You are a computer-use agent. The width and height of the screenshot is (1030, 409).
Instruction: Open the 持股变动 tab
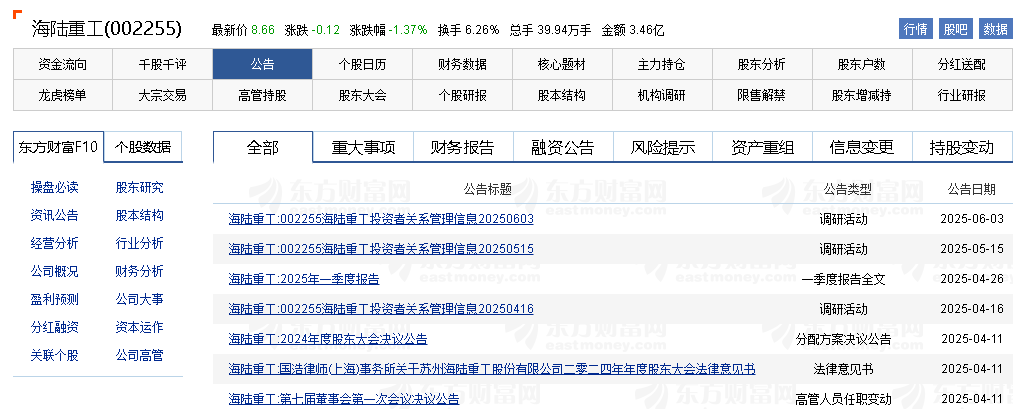pyautogui.click(x=962, y=147)
